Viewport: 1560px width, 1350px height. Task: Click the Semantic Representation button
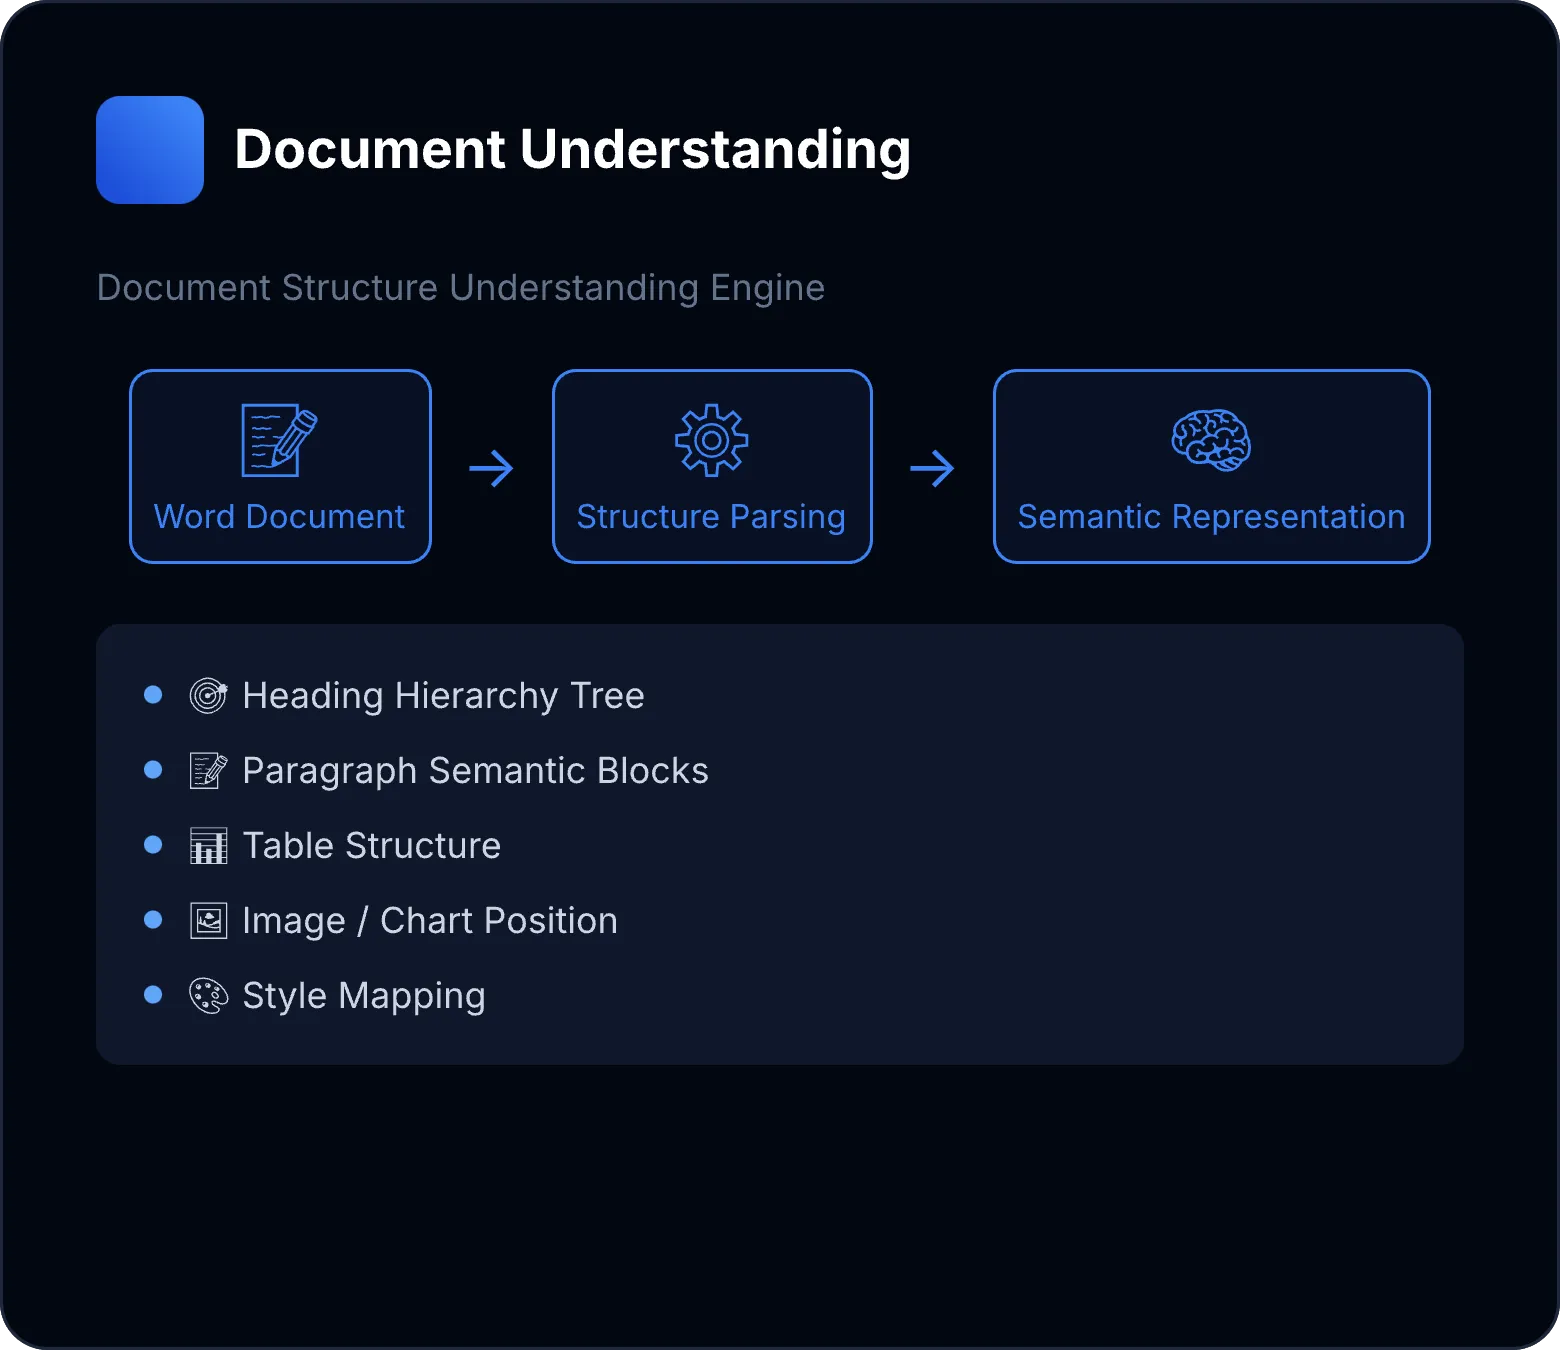1210,516
